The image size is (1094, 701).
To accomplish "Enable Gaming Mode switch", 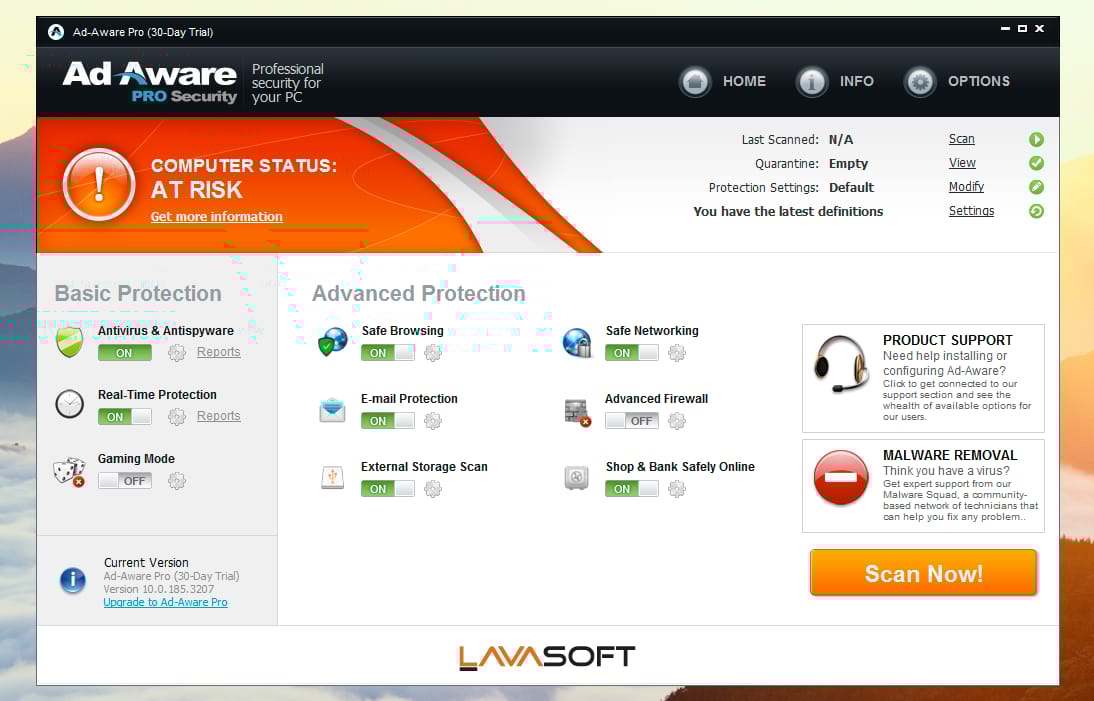I will coord(125,481).
